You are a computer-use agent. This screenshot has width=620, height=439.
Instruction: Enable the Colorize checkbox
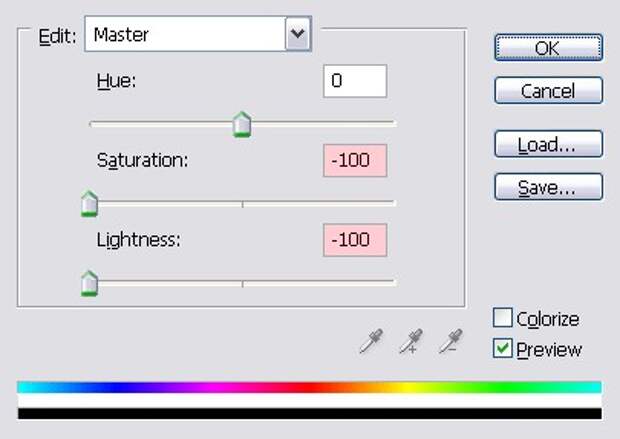click(x=503, y=319)
